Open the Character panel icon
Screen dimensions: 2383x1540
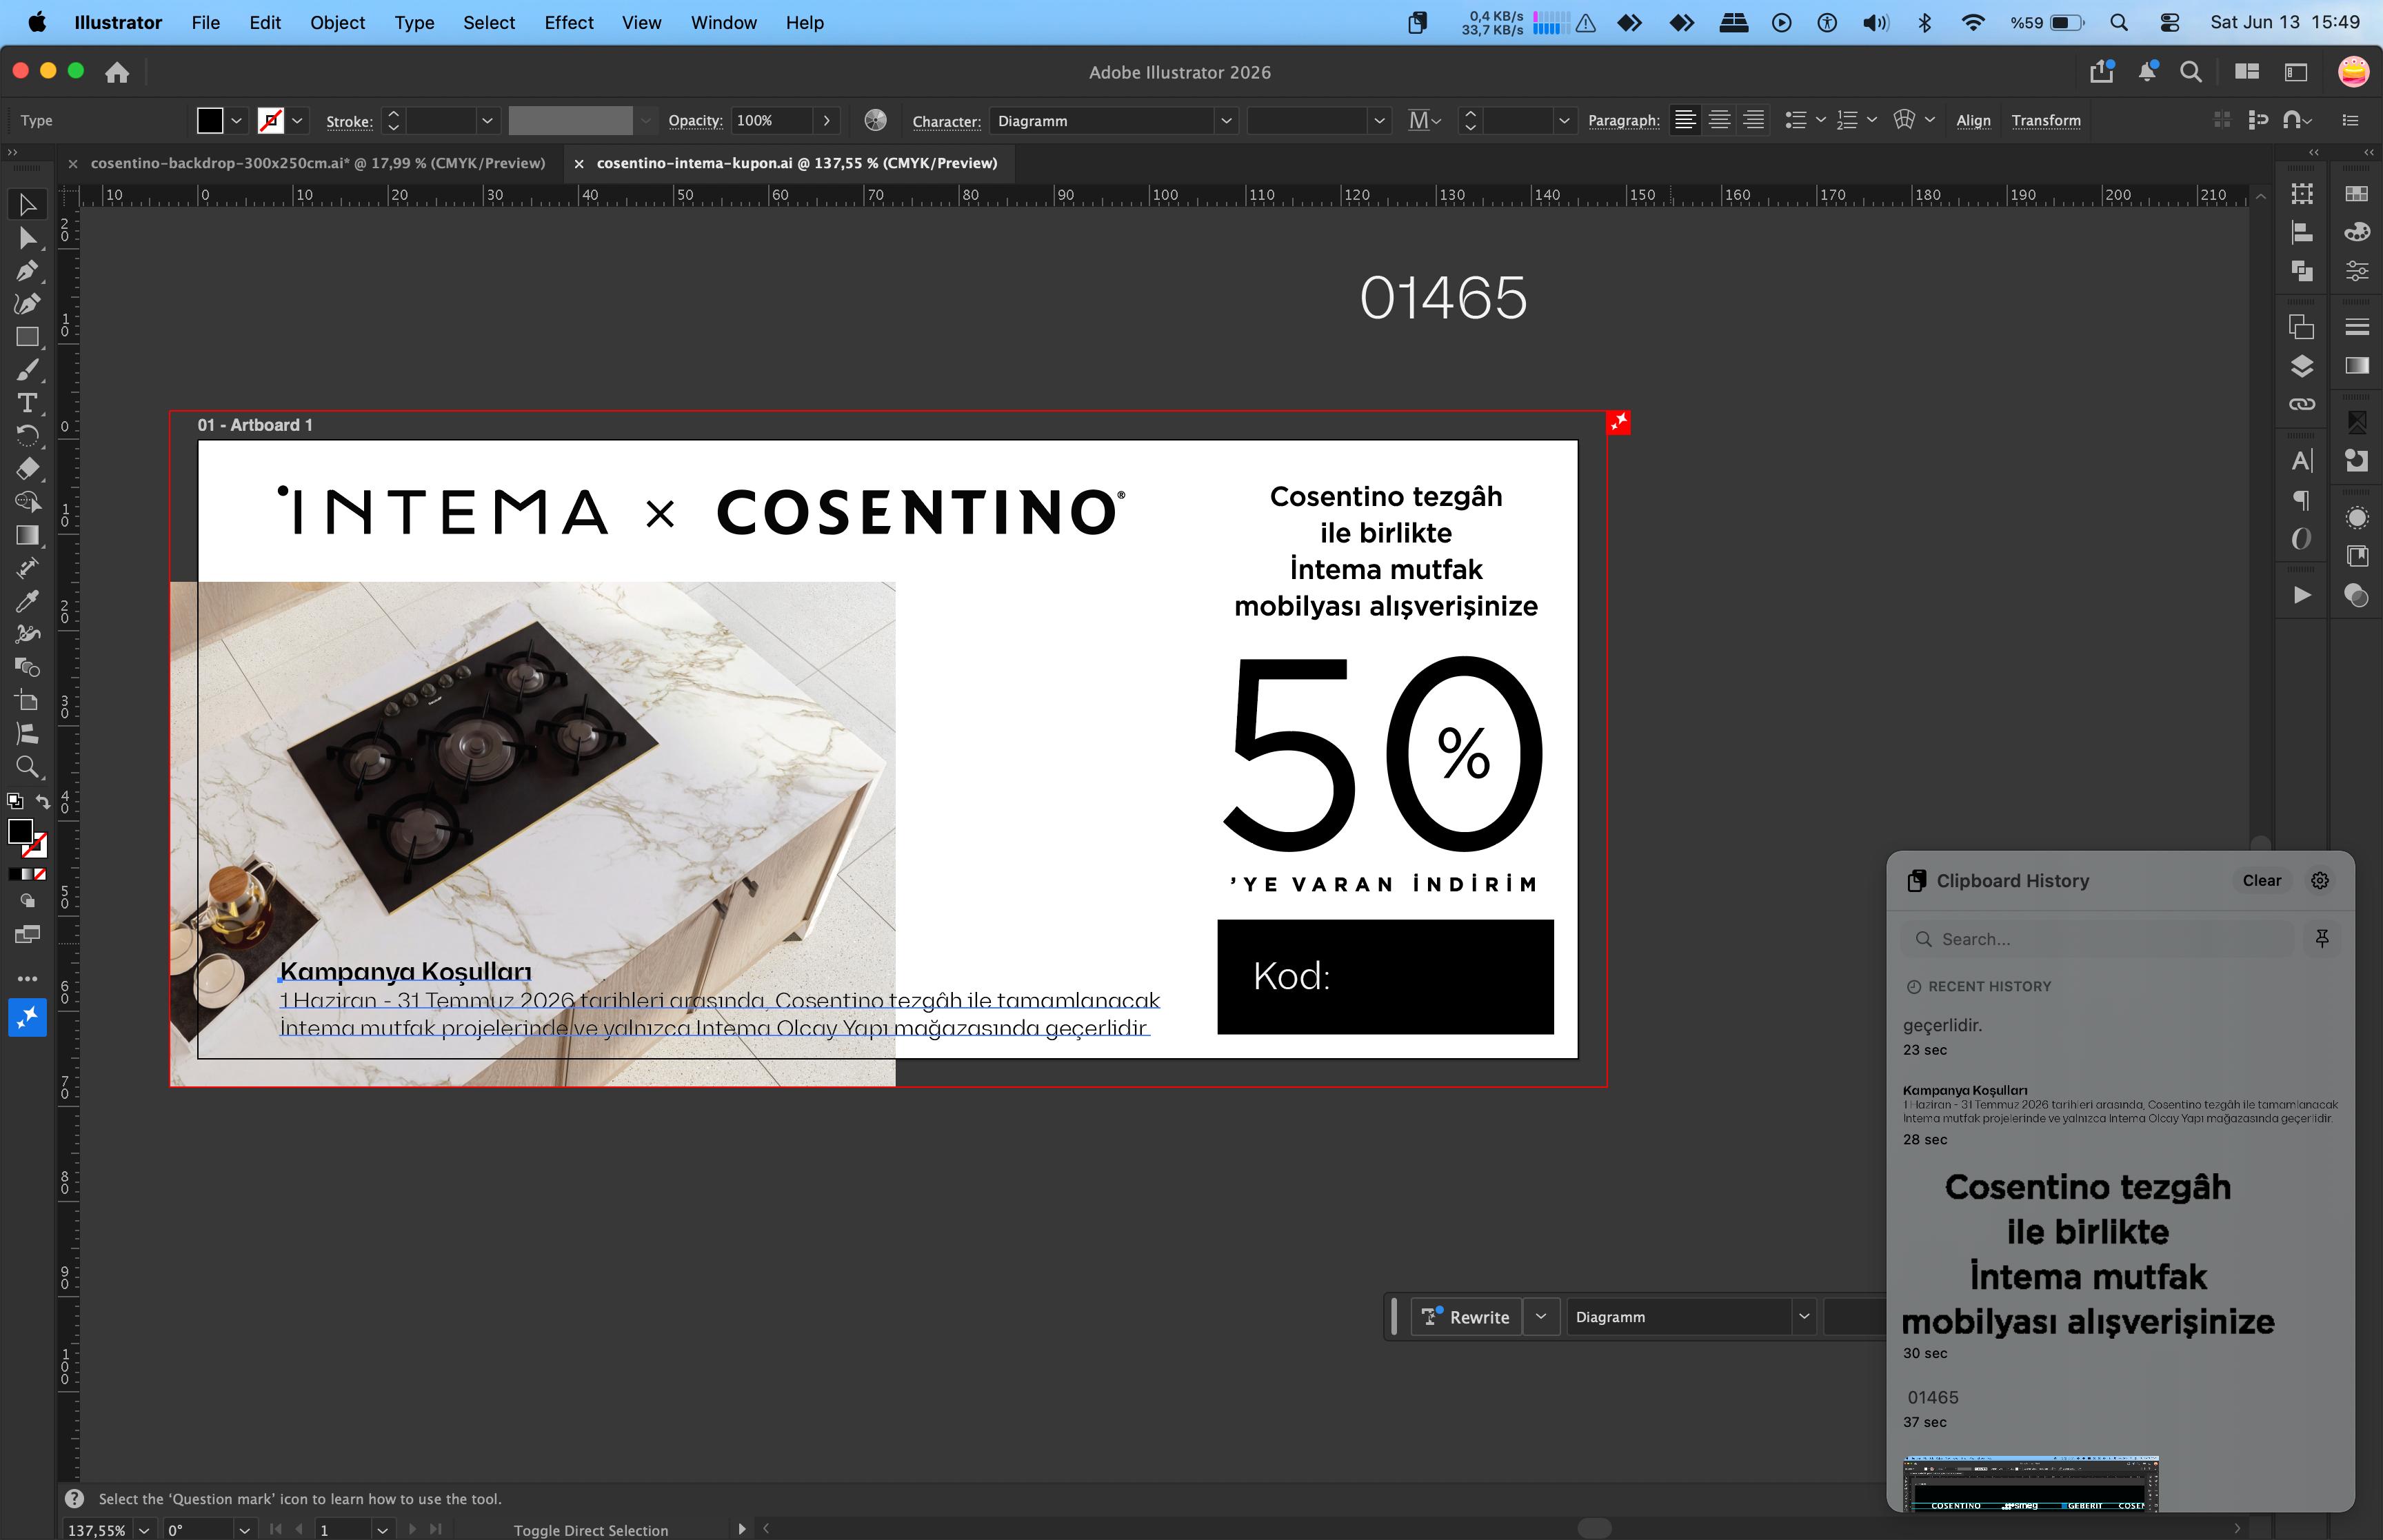pyautogui.click(x=2302, y=461)
